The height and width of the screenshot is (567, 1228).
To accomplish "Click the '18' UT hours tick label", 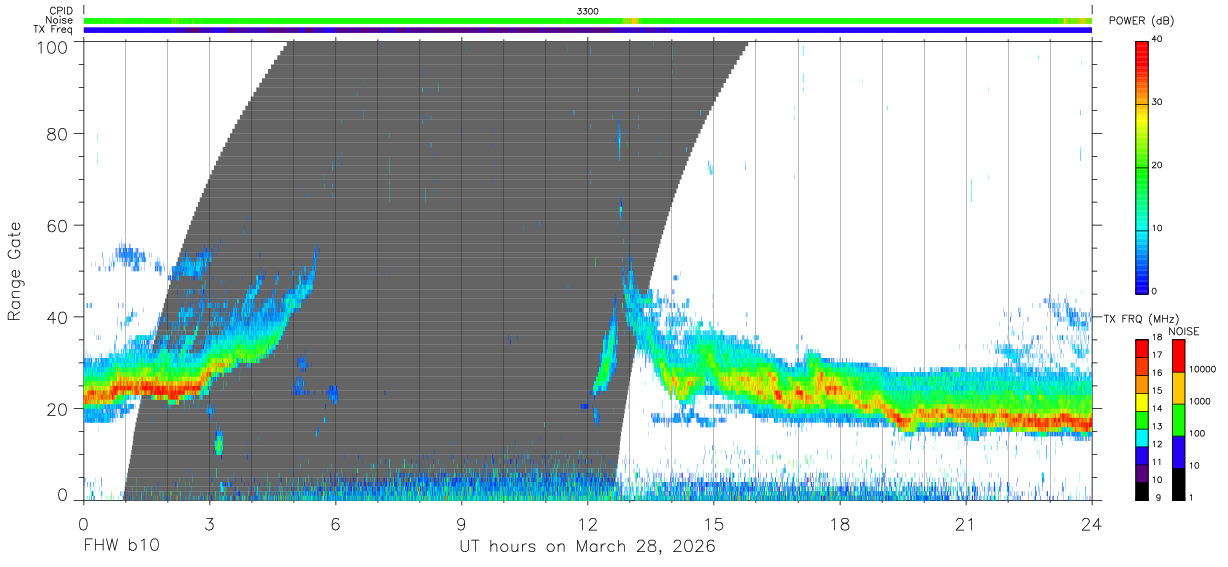I will click(840, 524).
